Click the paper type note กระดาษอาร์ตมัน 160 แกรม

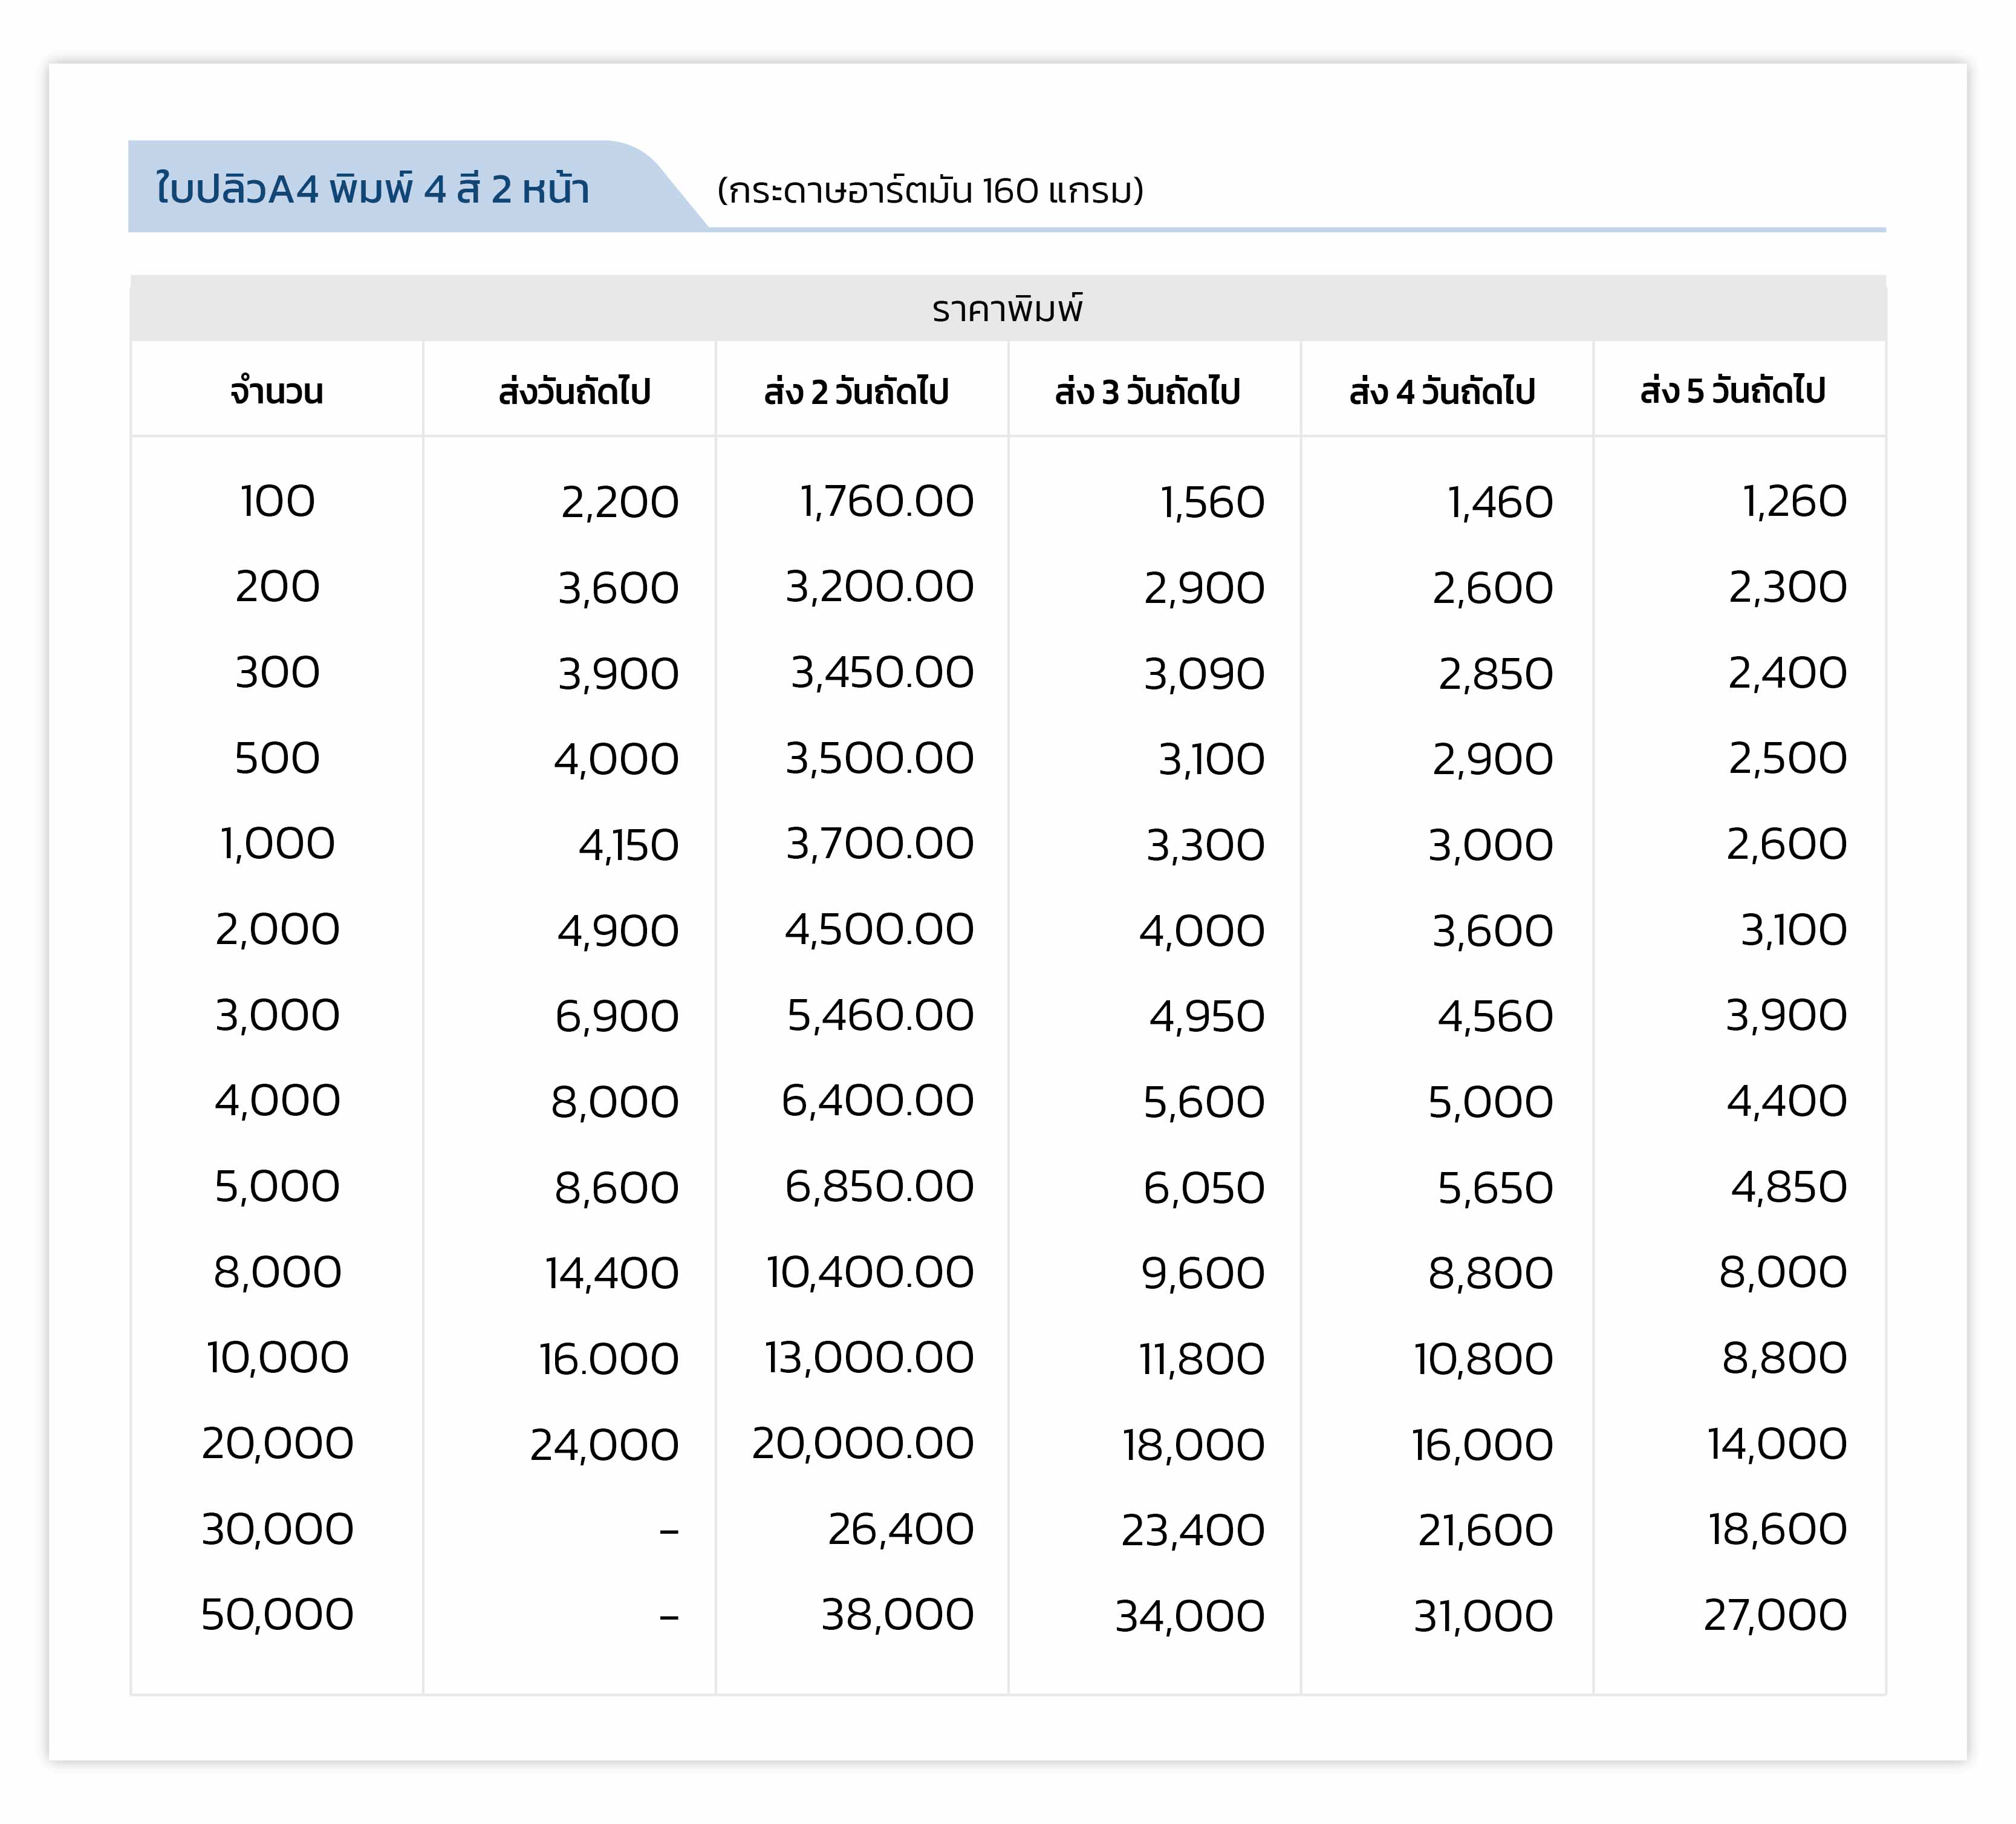point(930,190)
